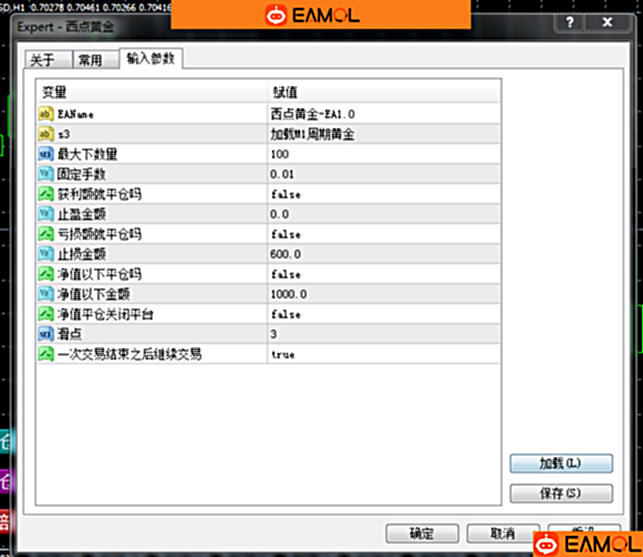
Task: Click the boolean icon beside 获利额就平仓吗
Action: (46, 194)
